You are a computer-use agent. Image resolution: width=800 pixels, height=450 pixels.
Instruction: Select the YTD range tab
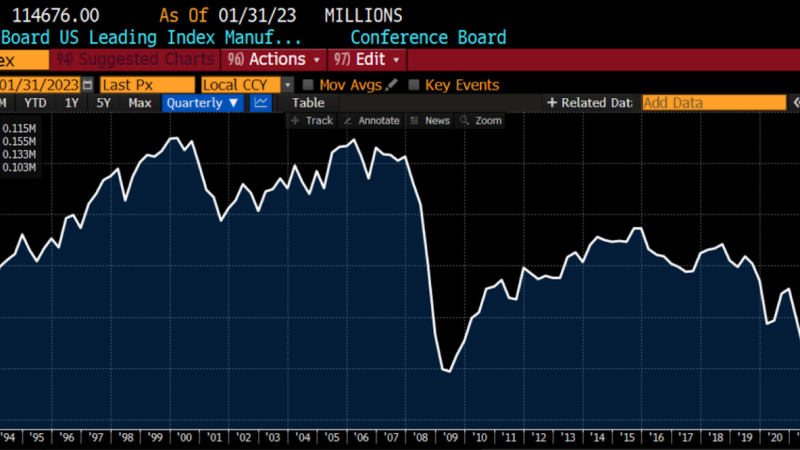coord(35,103)
